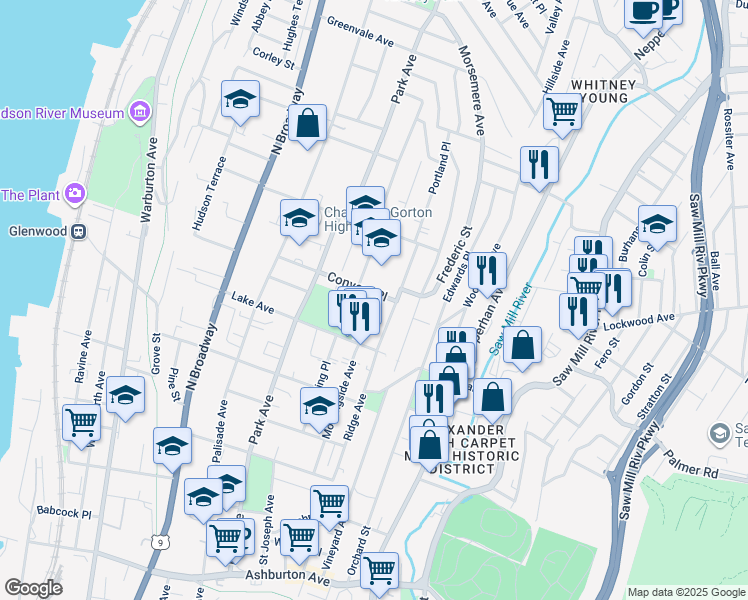Open the shopping bag marker near Lockwood Ave
Image resolution: width=748 pixels, height=600 pixels.
pos(522,346)
